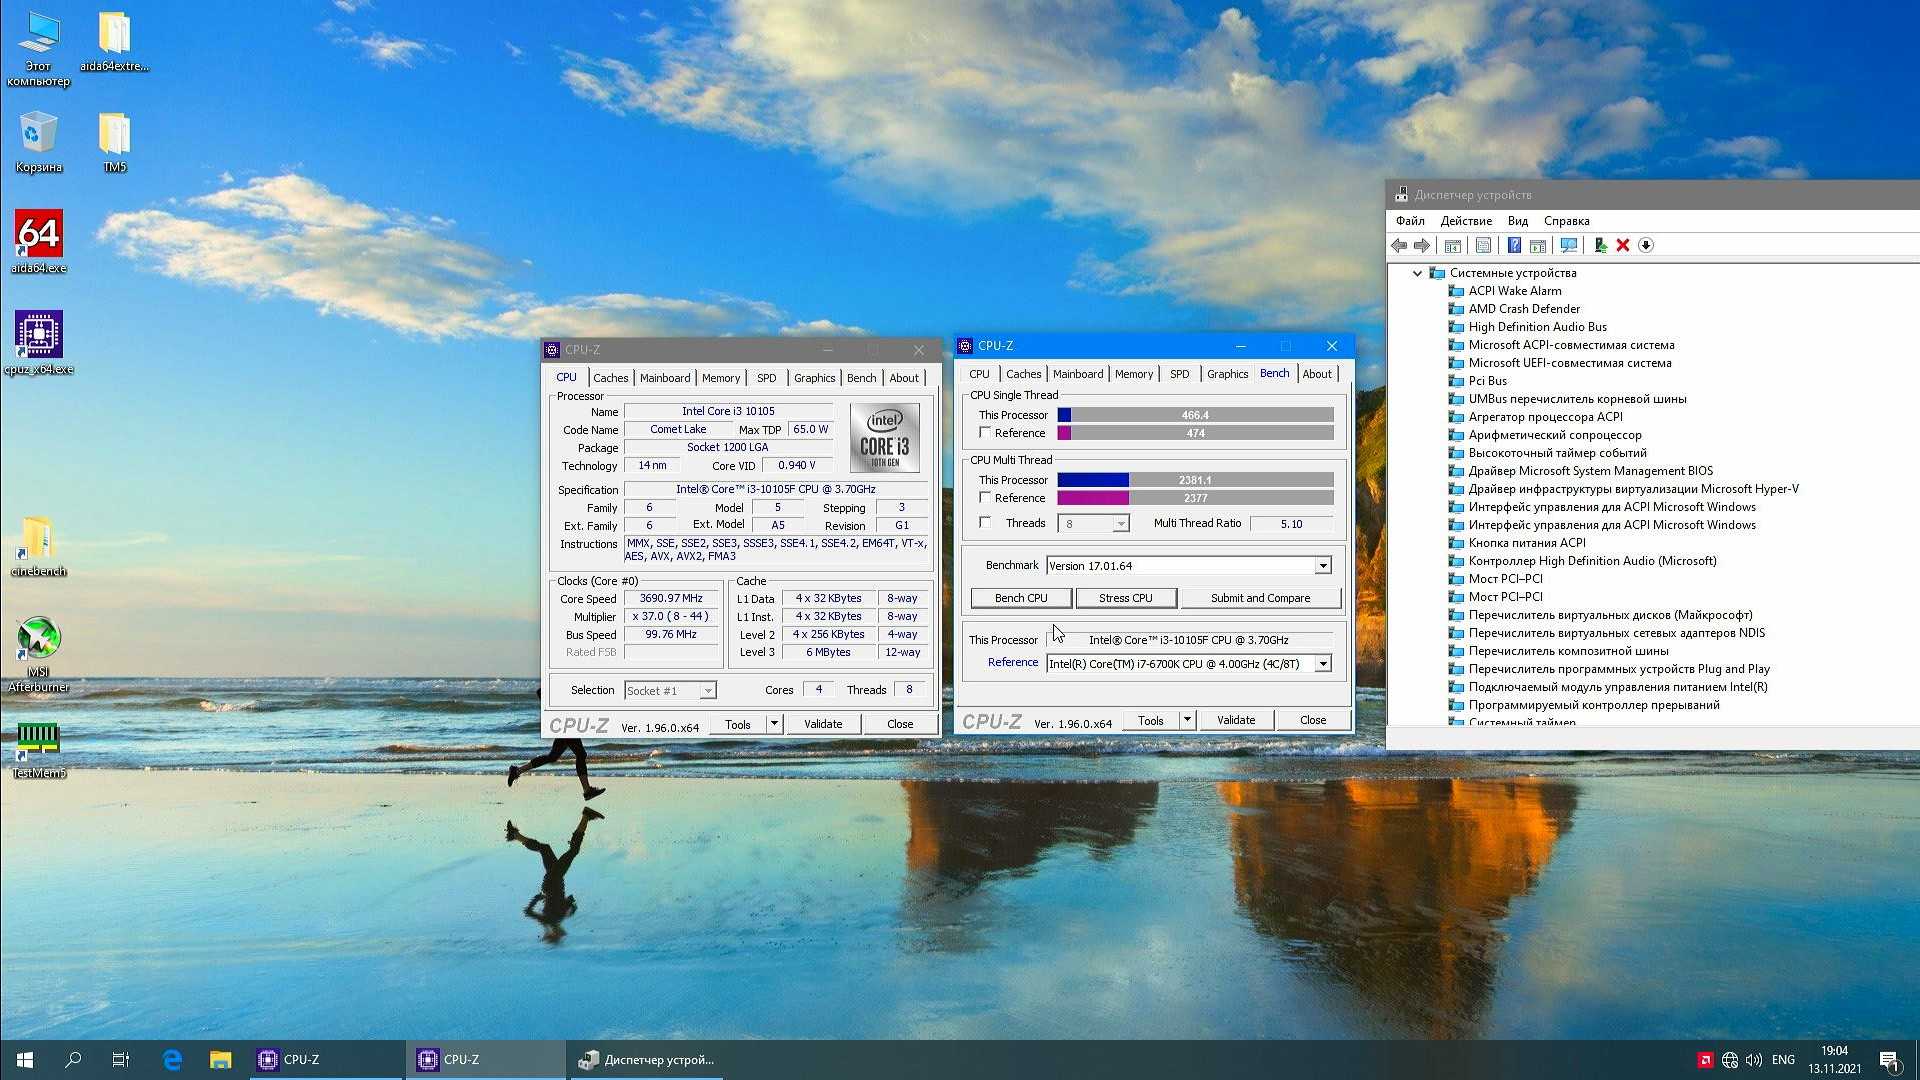Viewport: 1920px width, 1080px height.
Task: Click the Submit and Compare button
Action: [1259, 598]
